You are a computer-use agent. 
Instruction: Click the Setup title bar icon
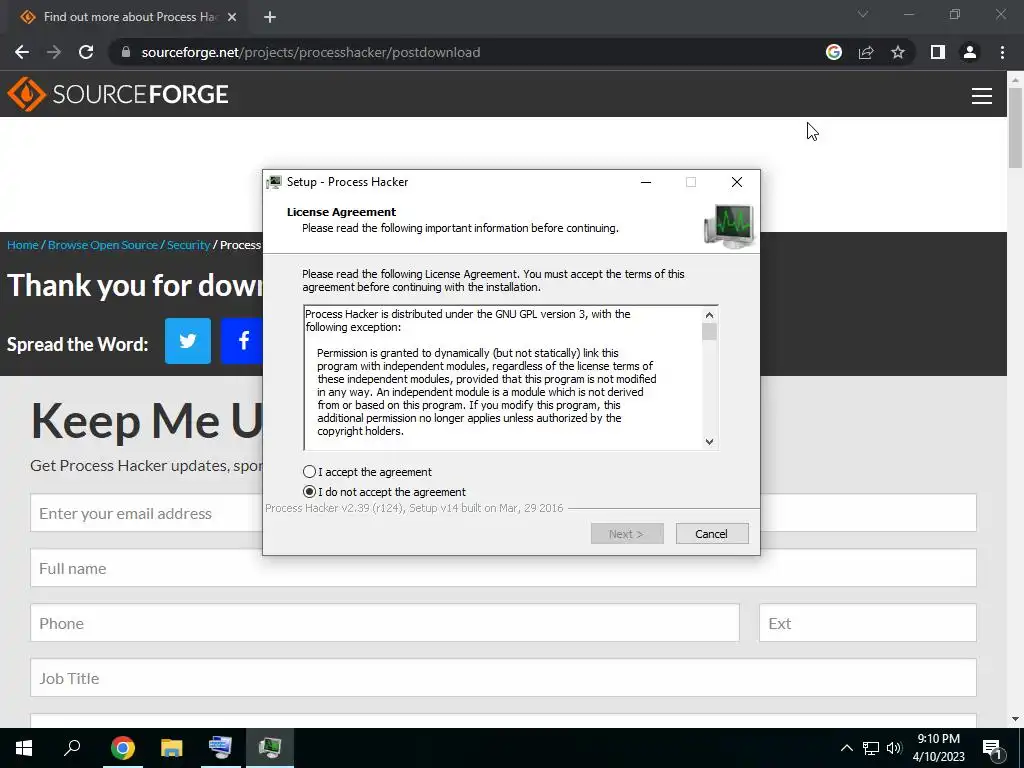click(274, 182)
